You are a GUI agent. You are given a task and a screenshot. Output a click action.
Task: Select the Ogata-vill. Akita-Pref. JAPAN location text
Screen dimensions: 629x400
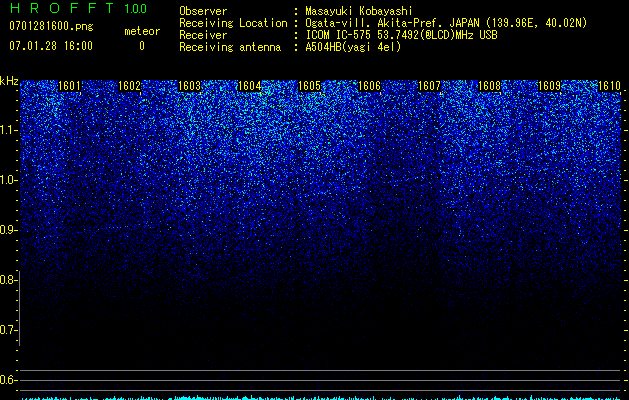446,23
